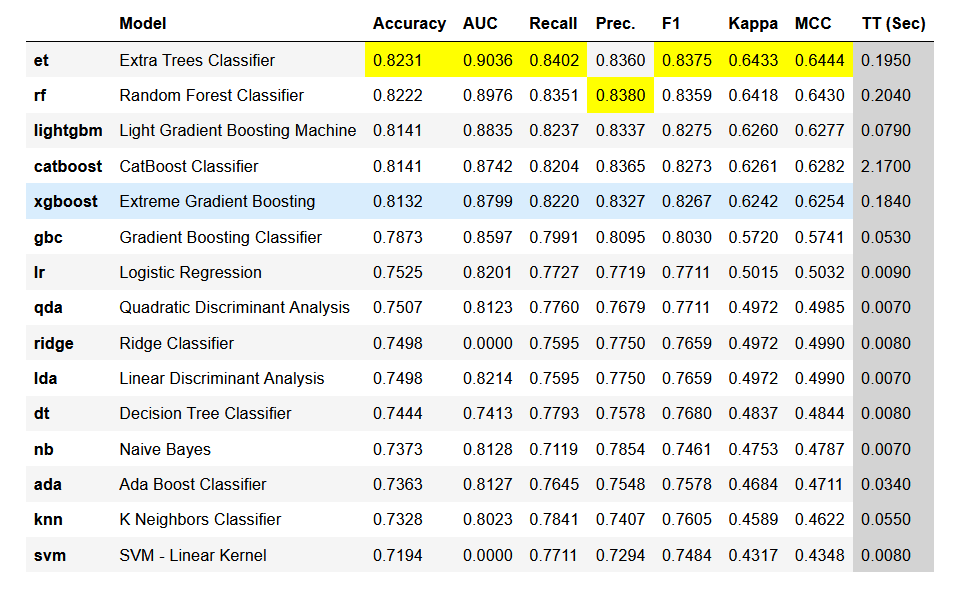Select the CatBoost training time 2.1700
This screenshot has height=597, width=975.
point(886,166)
